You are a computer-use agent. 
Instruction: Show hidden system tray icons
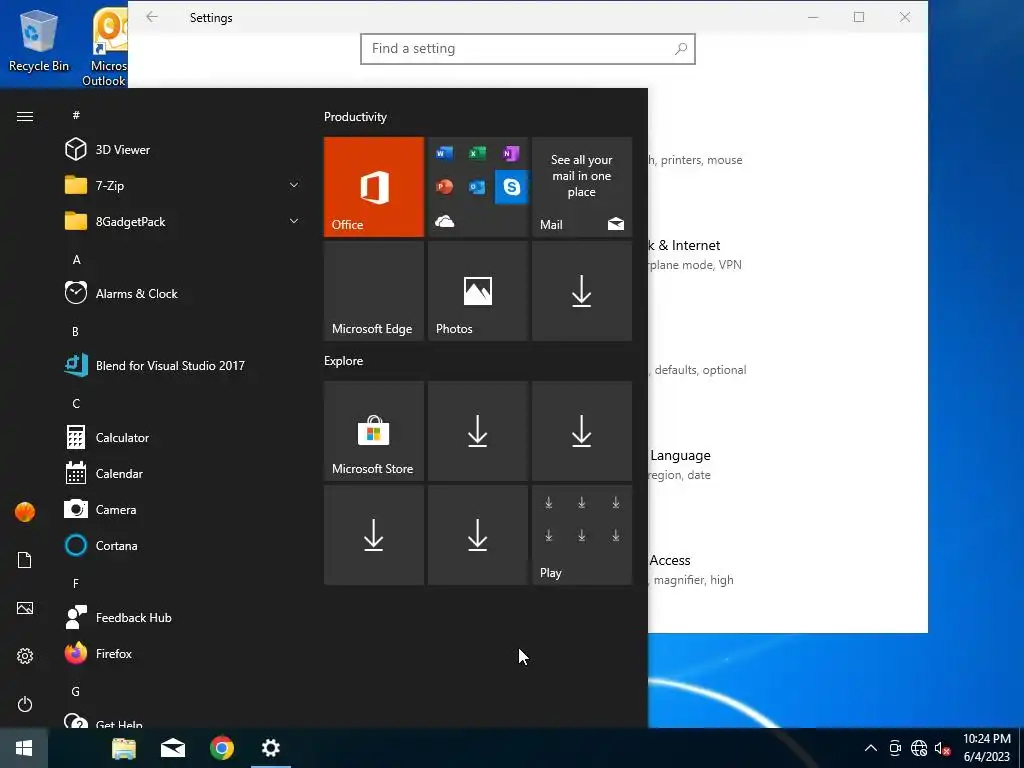coord(871,748)
